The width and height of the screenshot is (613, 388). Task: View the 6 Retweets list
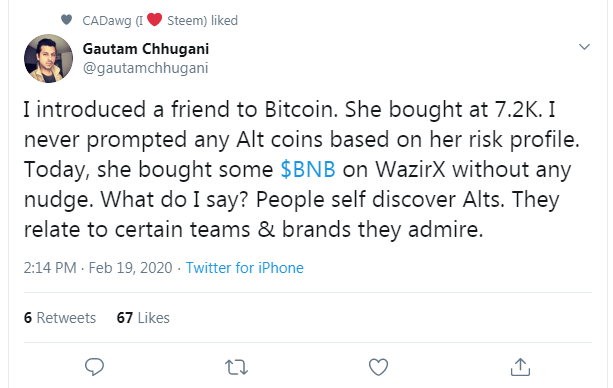pos(60,318)
